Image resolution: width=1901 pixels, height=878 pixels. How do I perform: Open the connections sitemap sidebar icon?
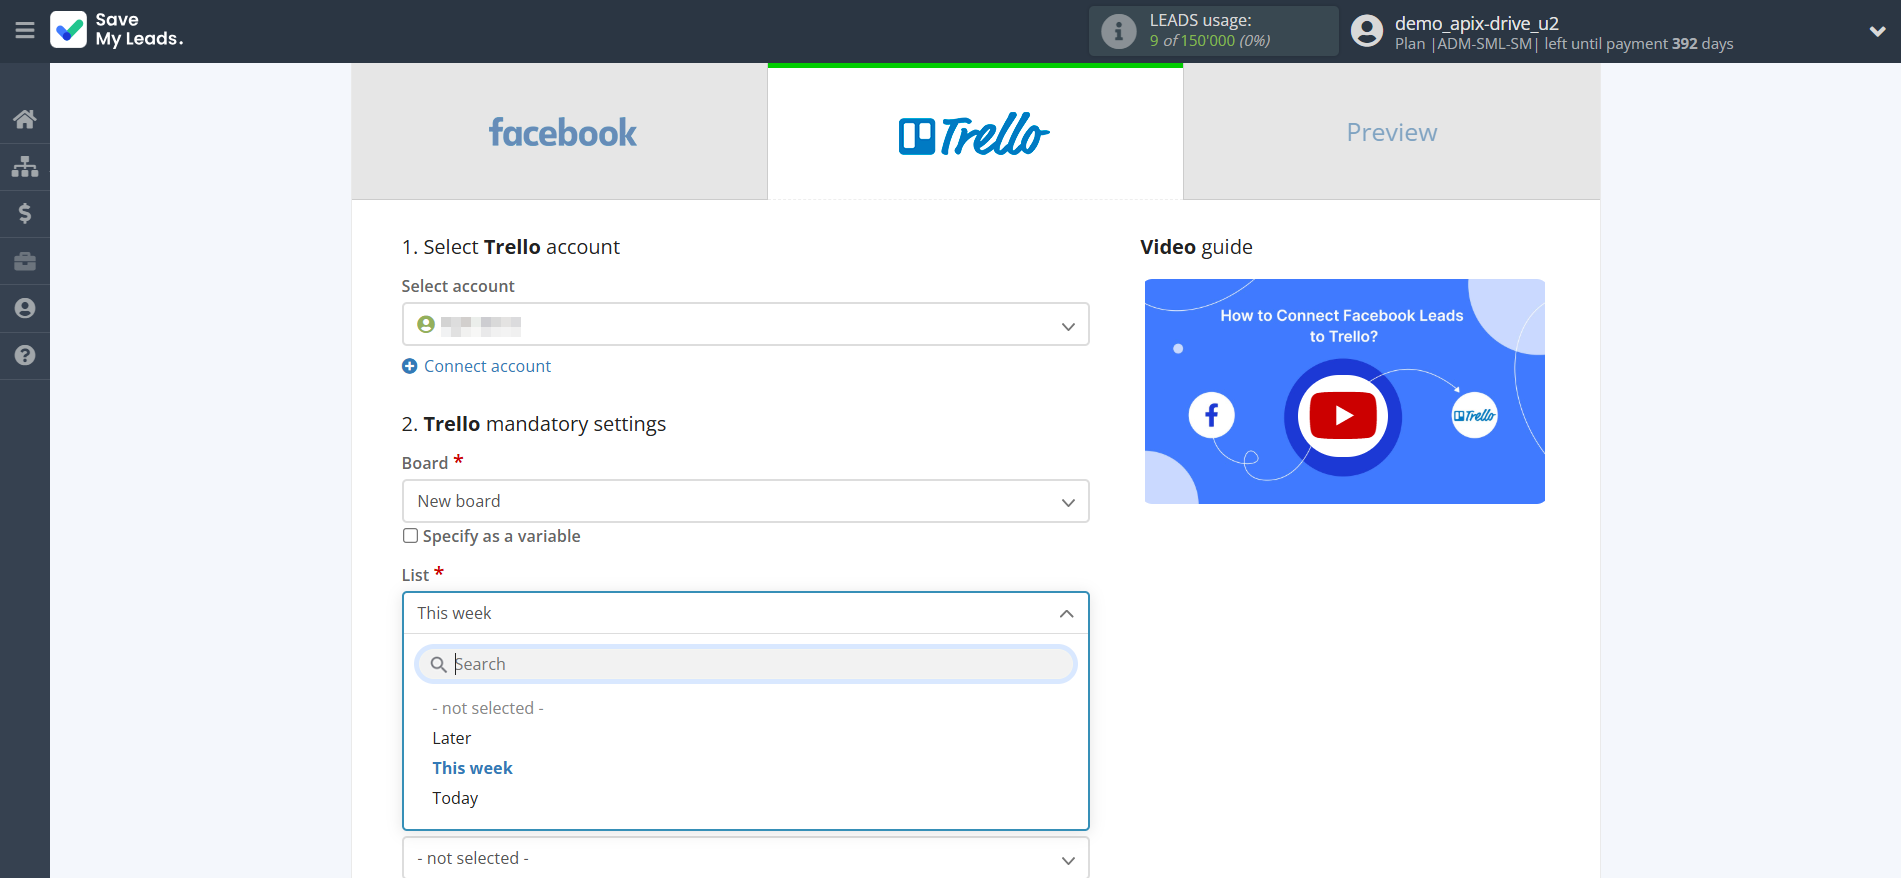tap(25, 166)
